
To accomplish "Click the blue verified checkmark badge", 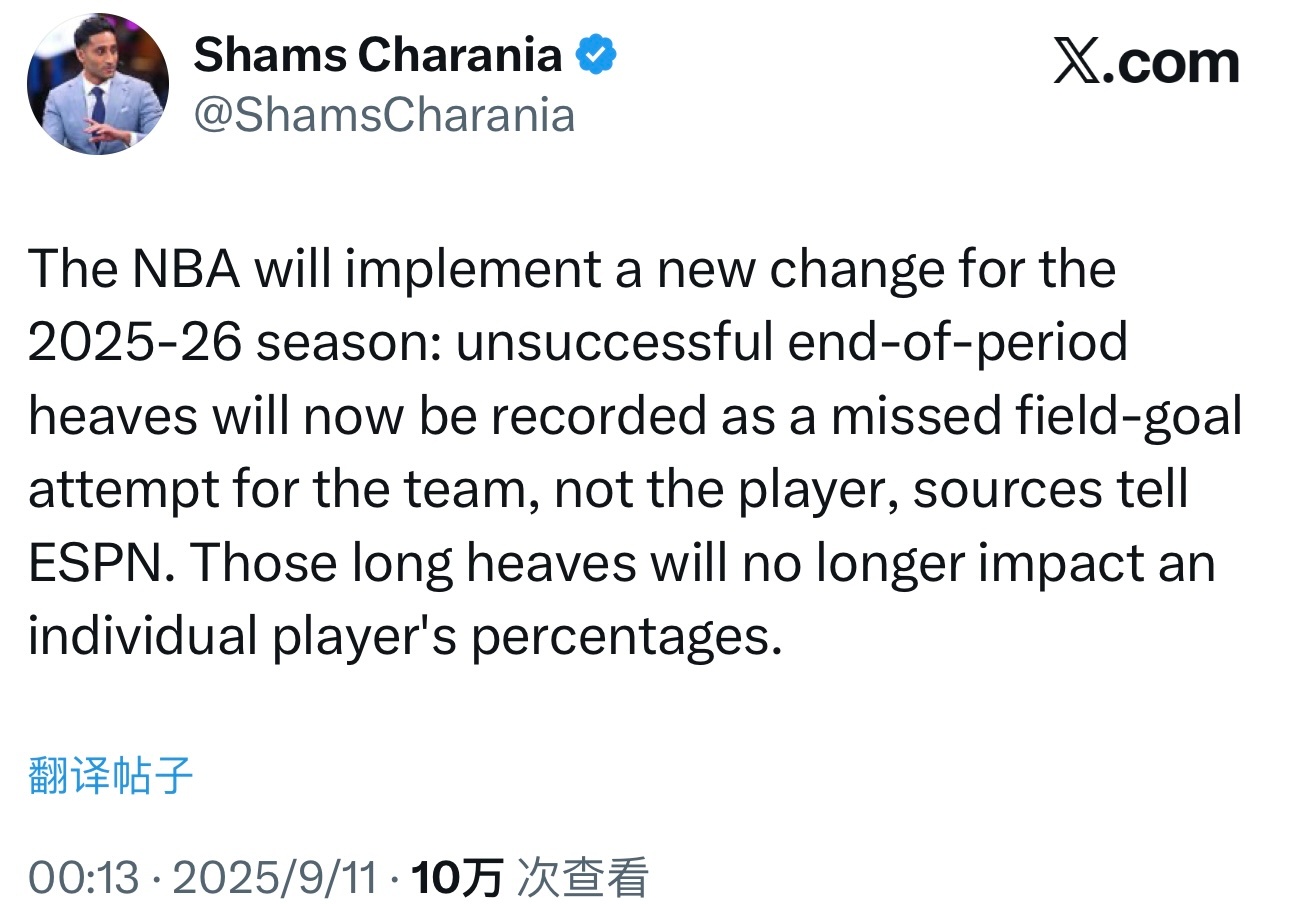I will [598, 55].
